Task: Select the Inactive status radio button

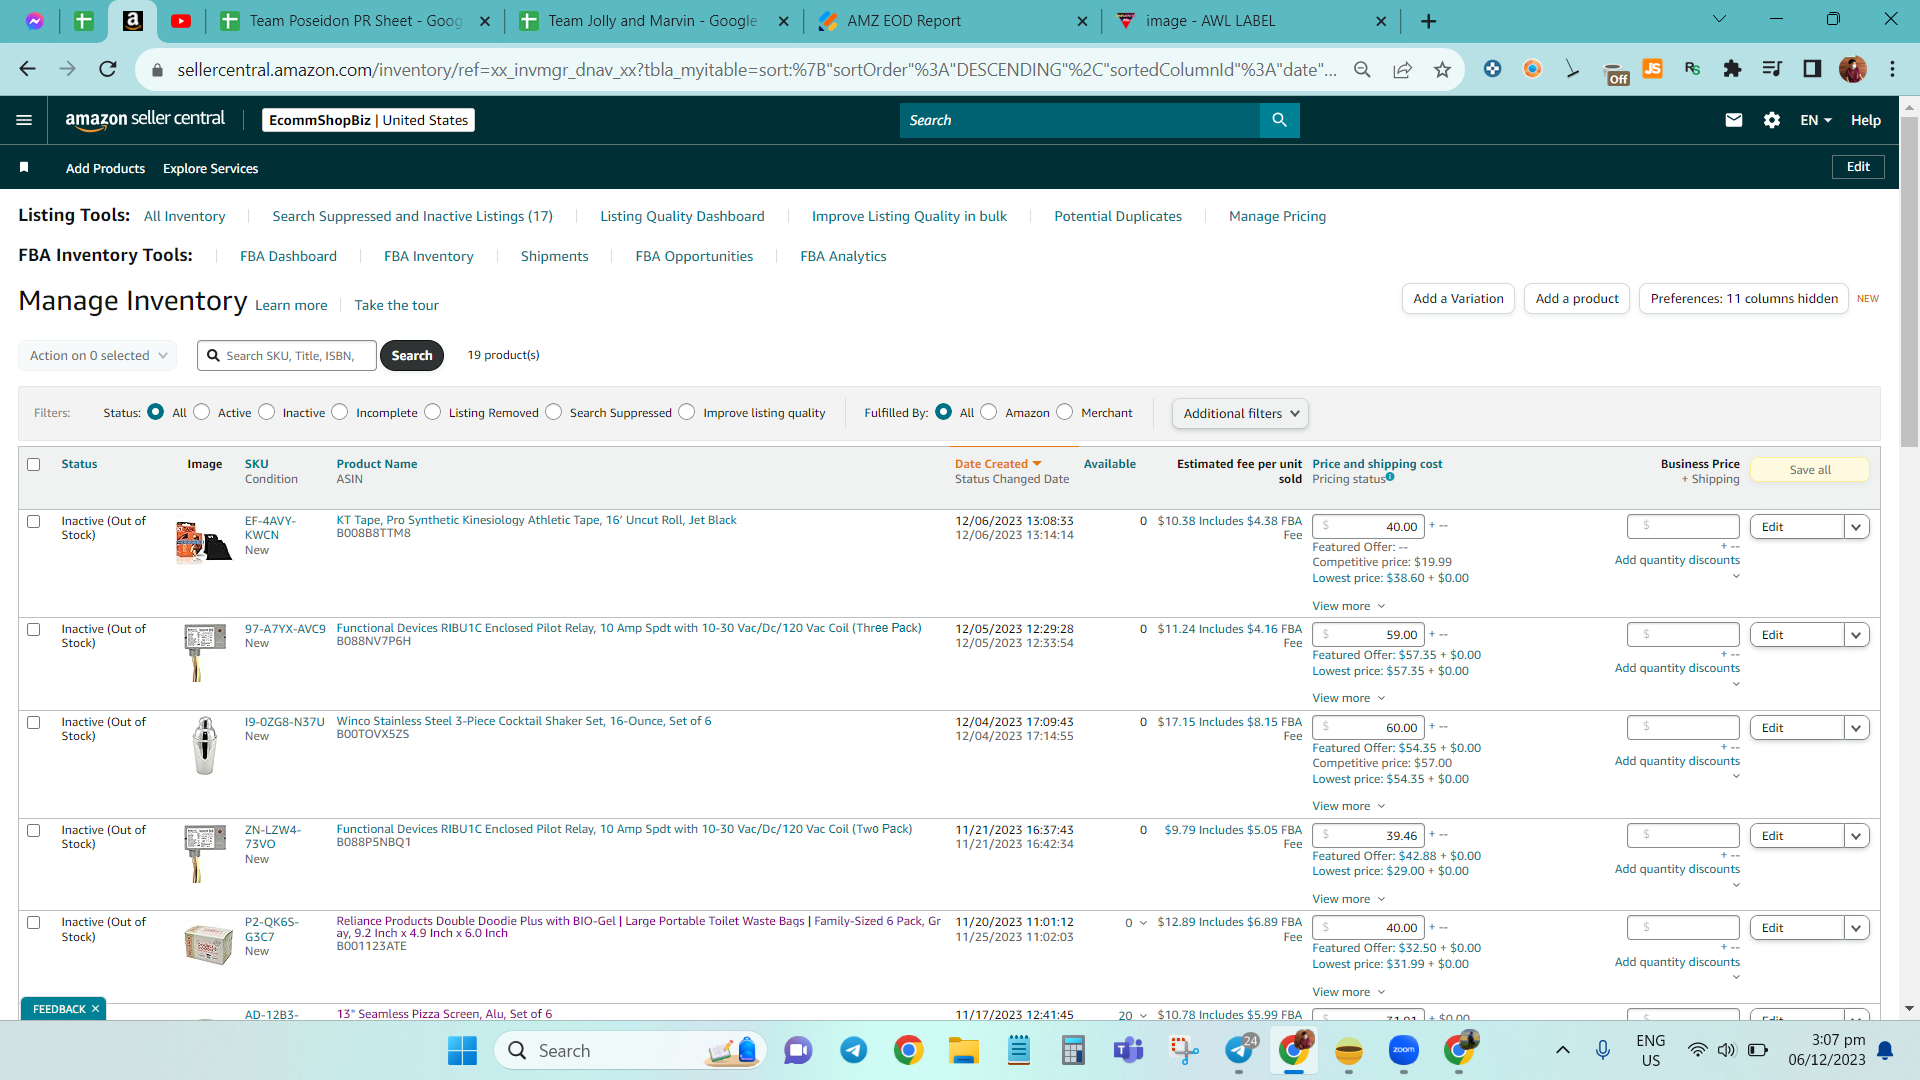Action: tap(267, 412)
